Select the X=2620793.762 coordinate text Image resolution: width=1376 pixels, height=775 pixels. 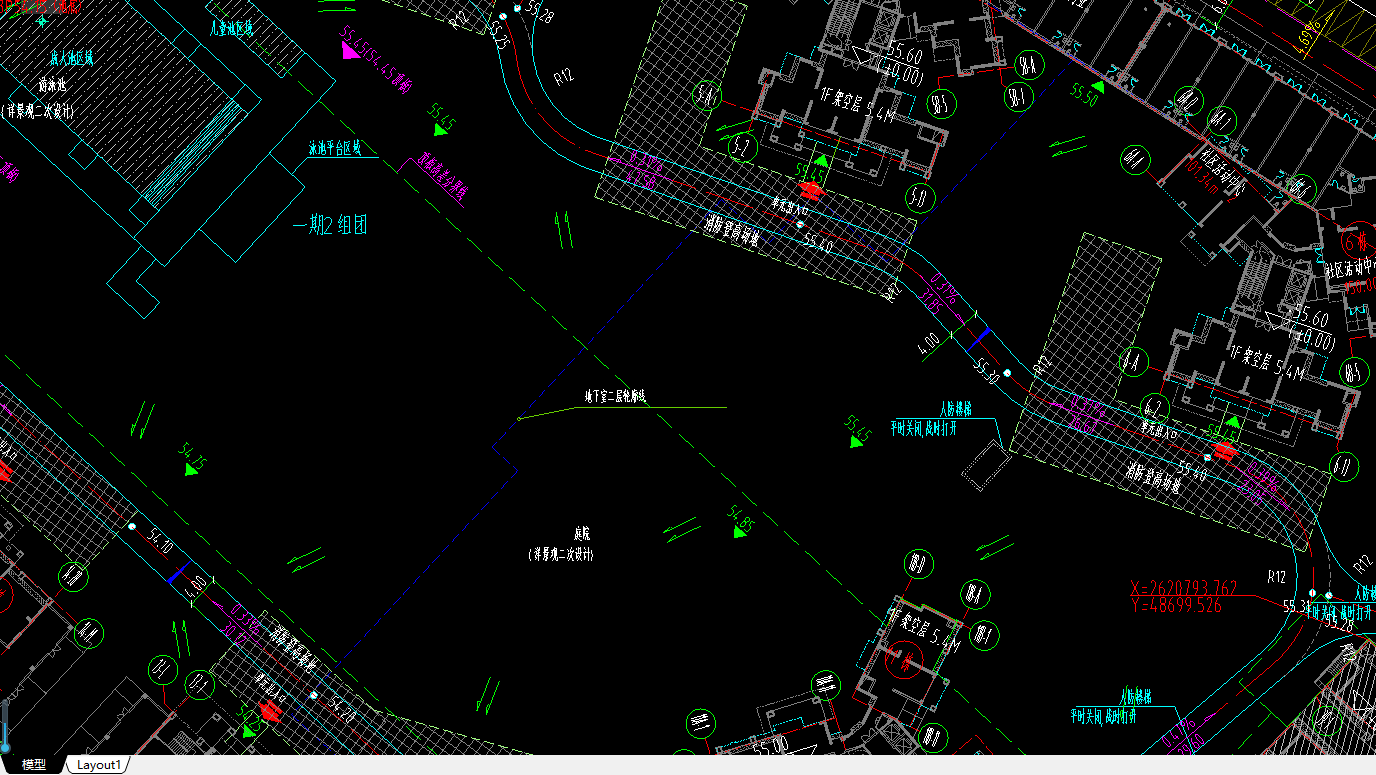click(1183, 588)
